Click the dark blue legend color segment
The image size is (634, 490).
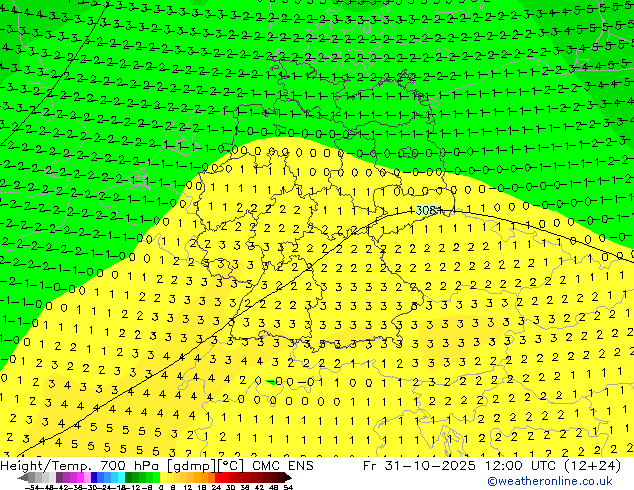coord(94,478)
